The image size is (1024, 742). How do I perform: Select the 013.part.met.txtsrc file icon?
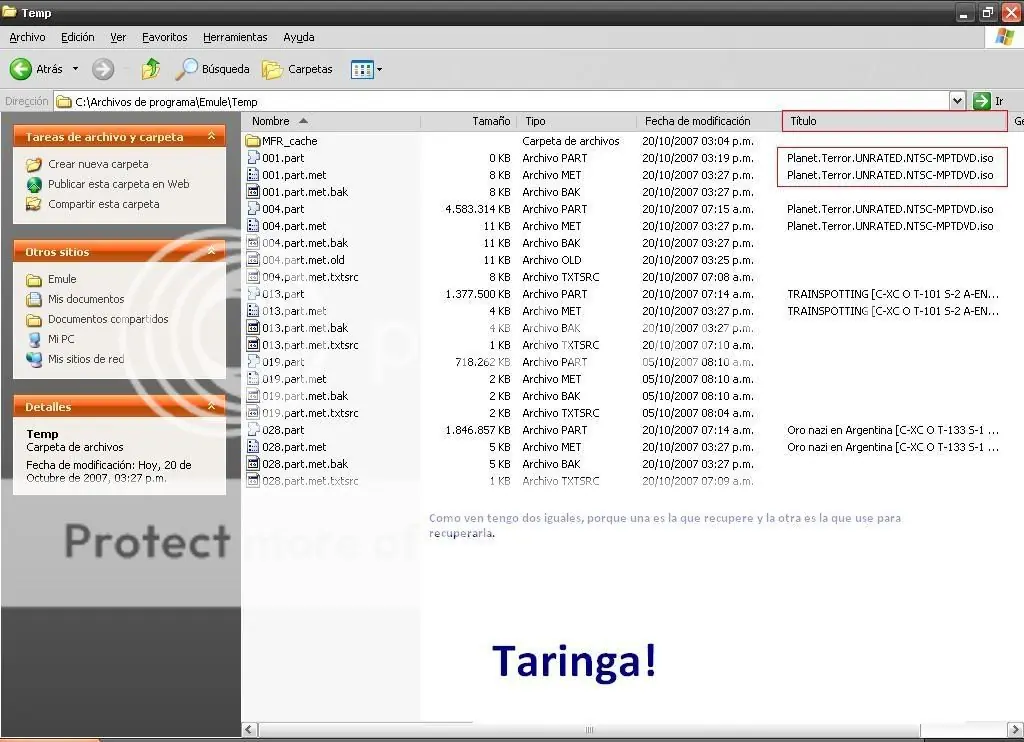[253, 344]
